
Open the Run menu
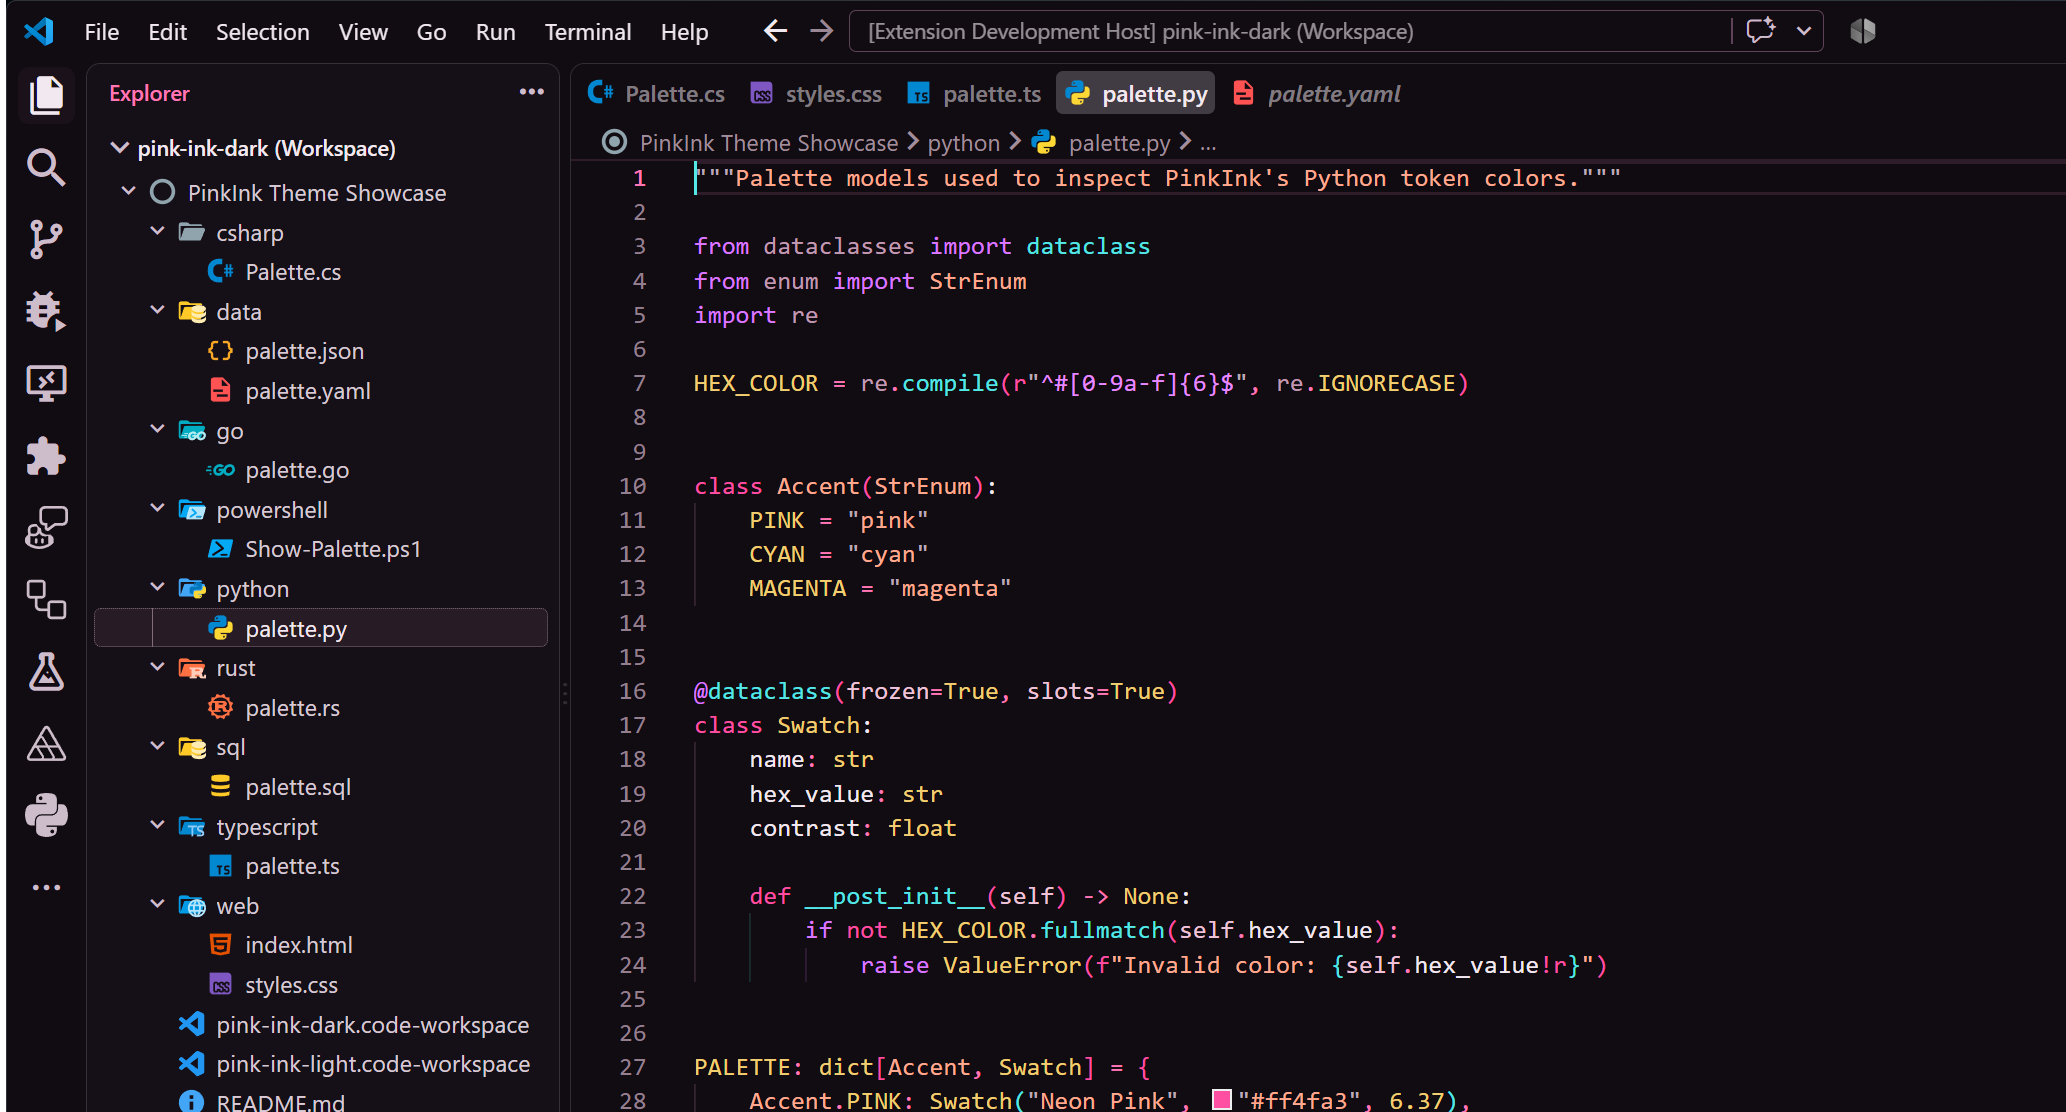(496, 32)
